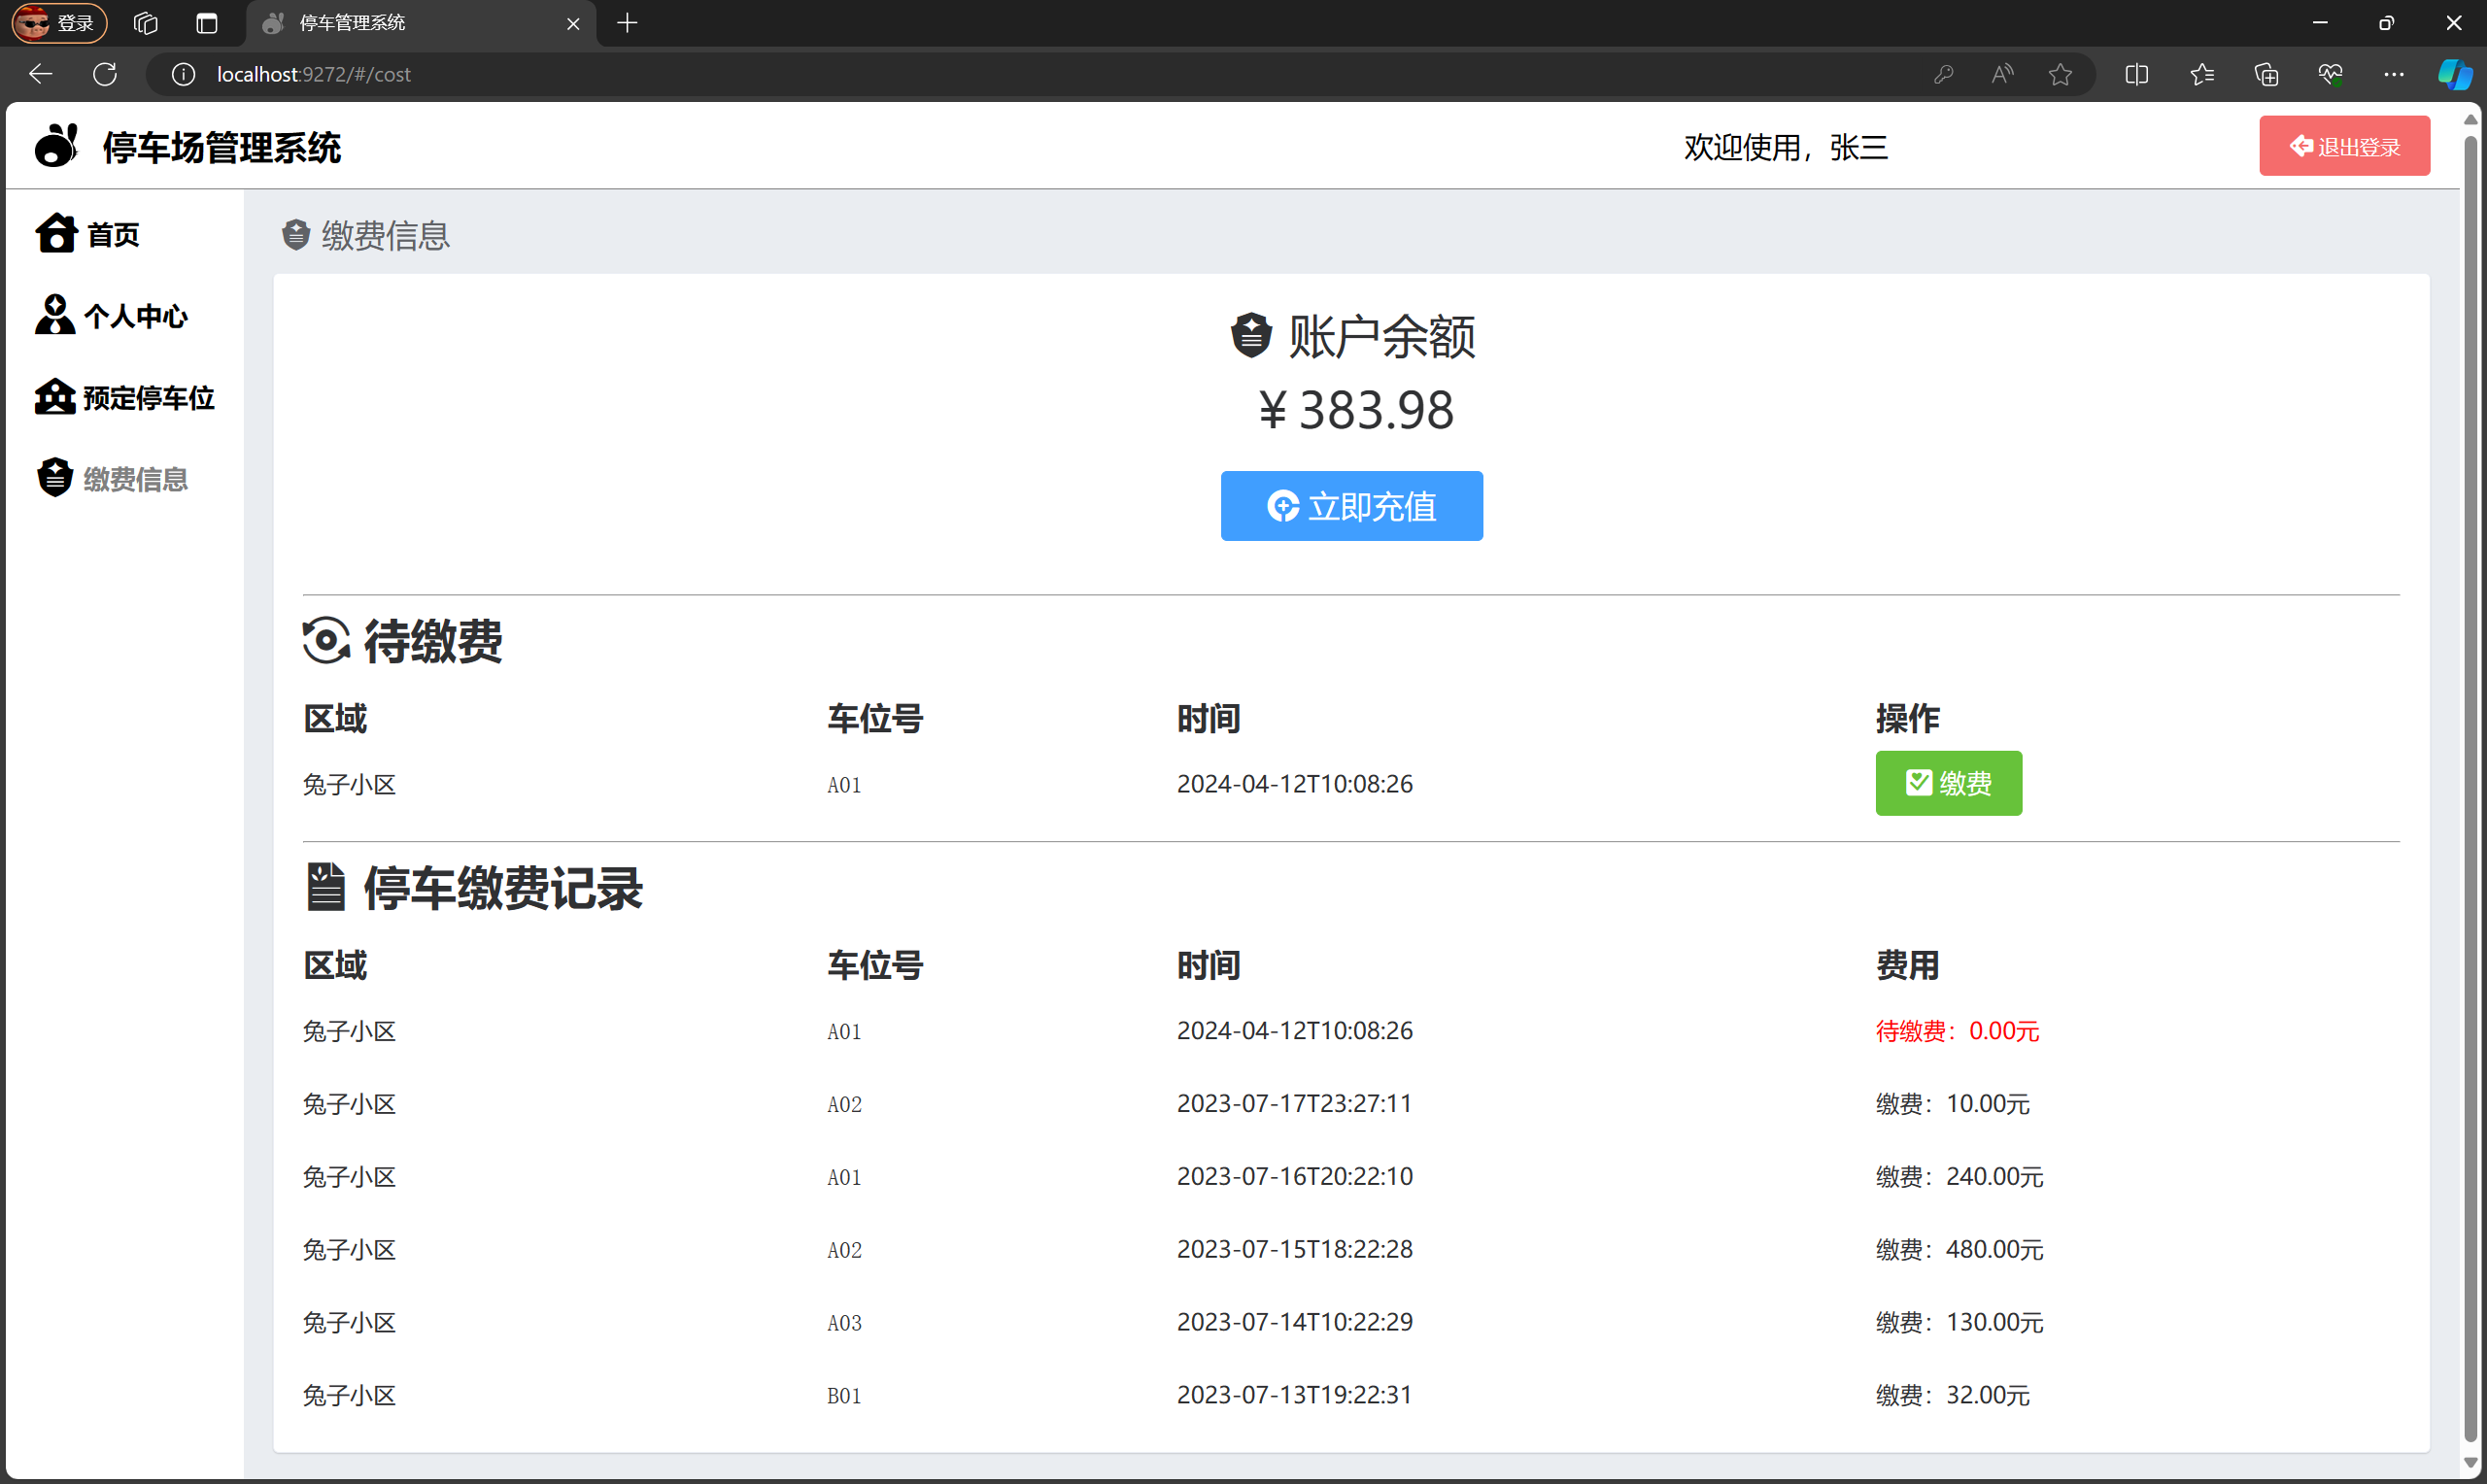
Task: Reload the page with the refresh icon
Action: tap(105, 74)
